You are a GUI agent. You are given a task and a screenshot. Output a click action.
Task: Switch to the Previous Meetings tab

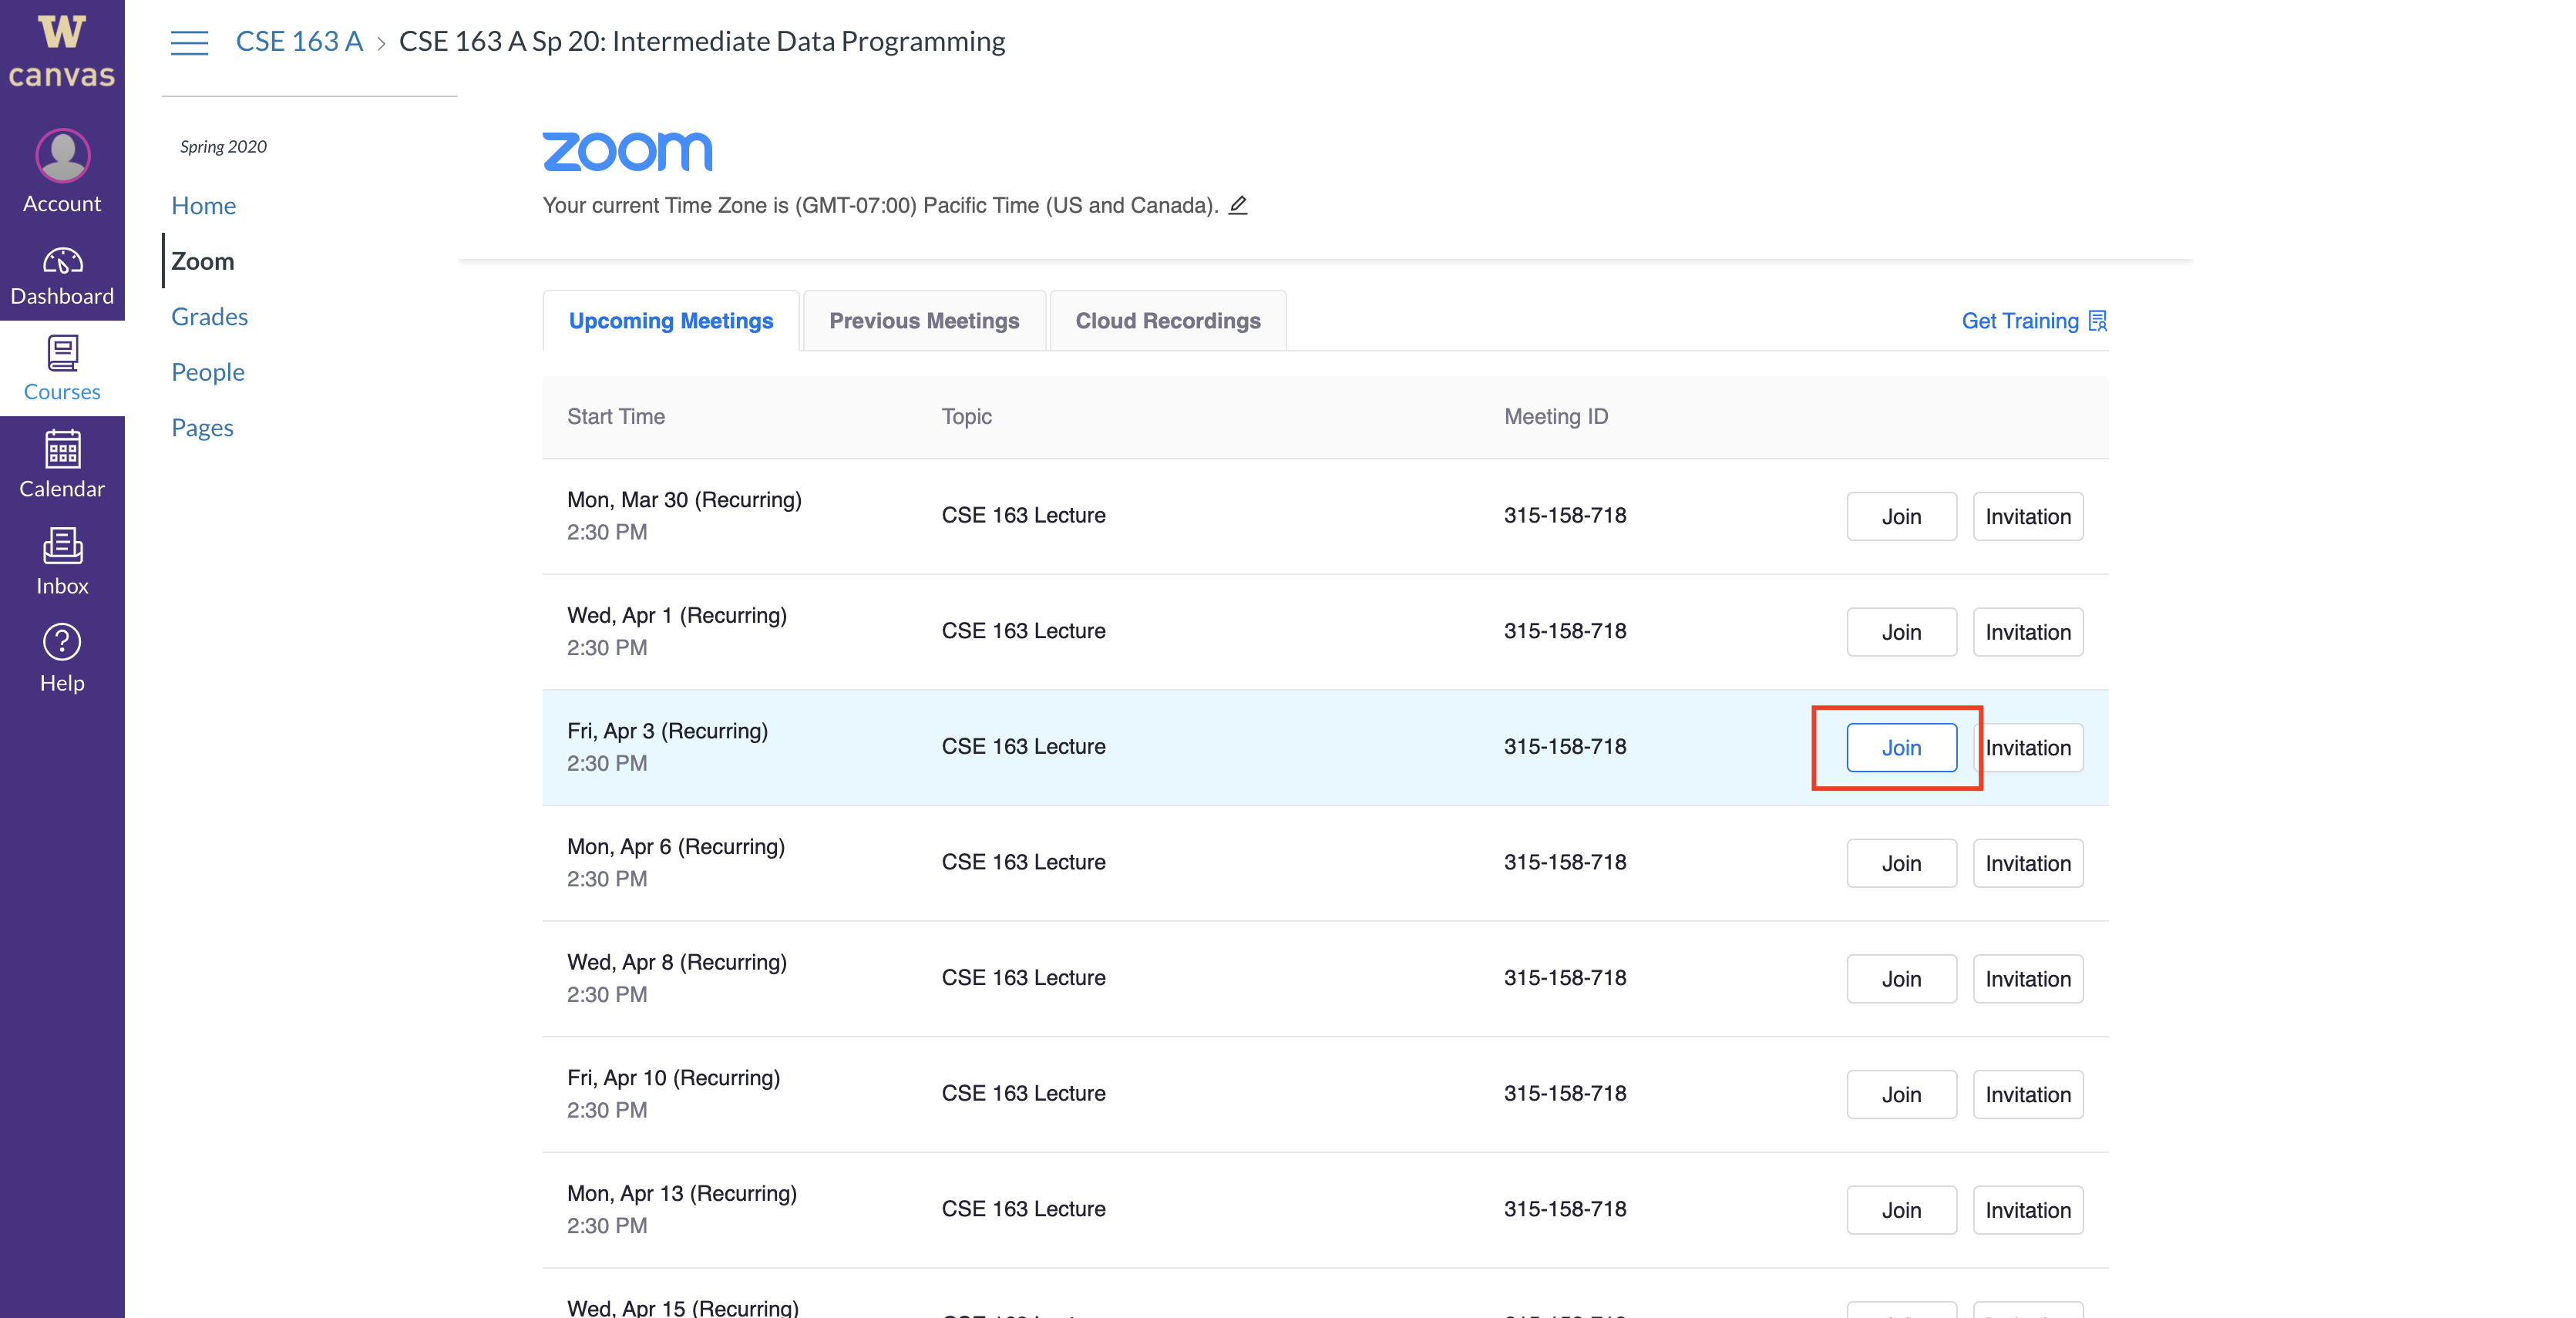[923, 319]
